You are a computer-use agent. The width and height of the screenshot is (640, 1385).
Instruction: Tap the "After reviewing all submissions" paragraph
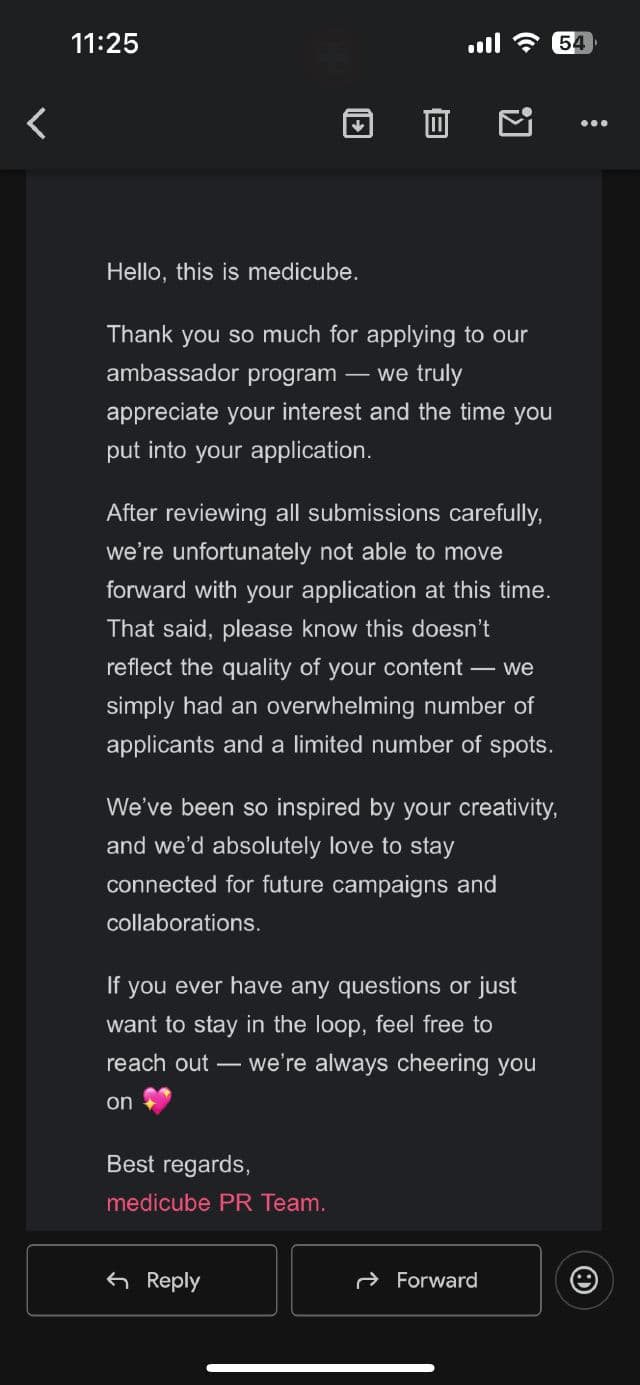click(x=330, y=629)
